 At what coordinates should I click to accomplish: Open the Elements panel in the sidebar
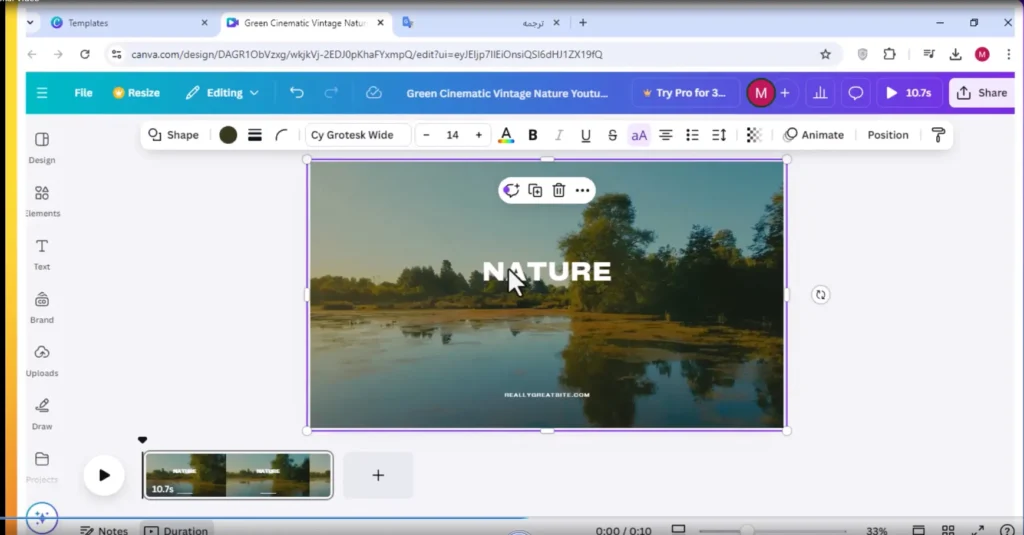coord(42,201)
